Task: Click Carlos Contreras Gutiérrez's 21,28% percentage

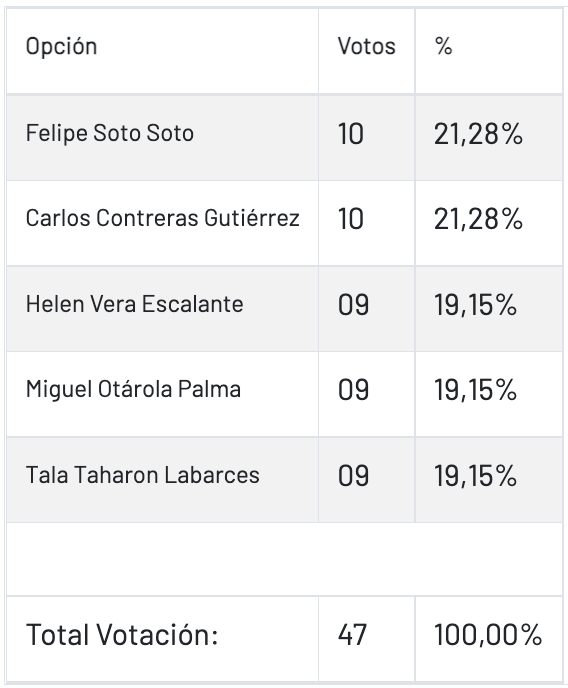Action: point(479,219)
